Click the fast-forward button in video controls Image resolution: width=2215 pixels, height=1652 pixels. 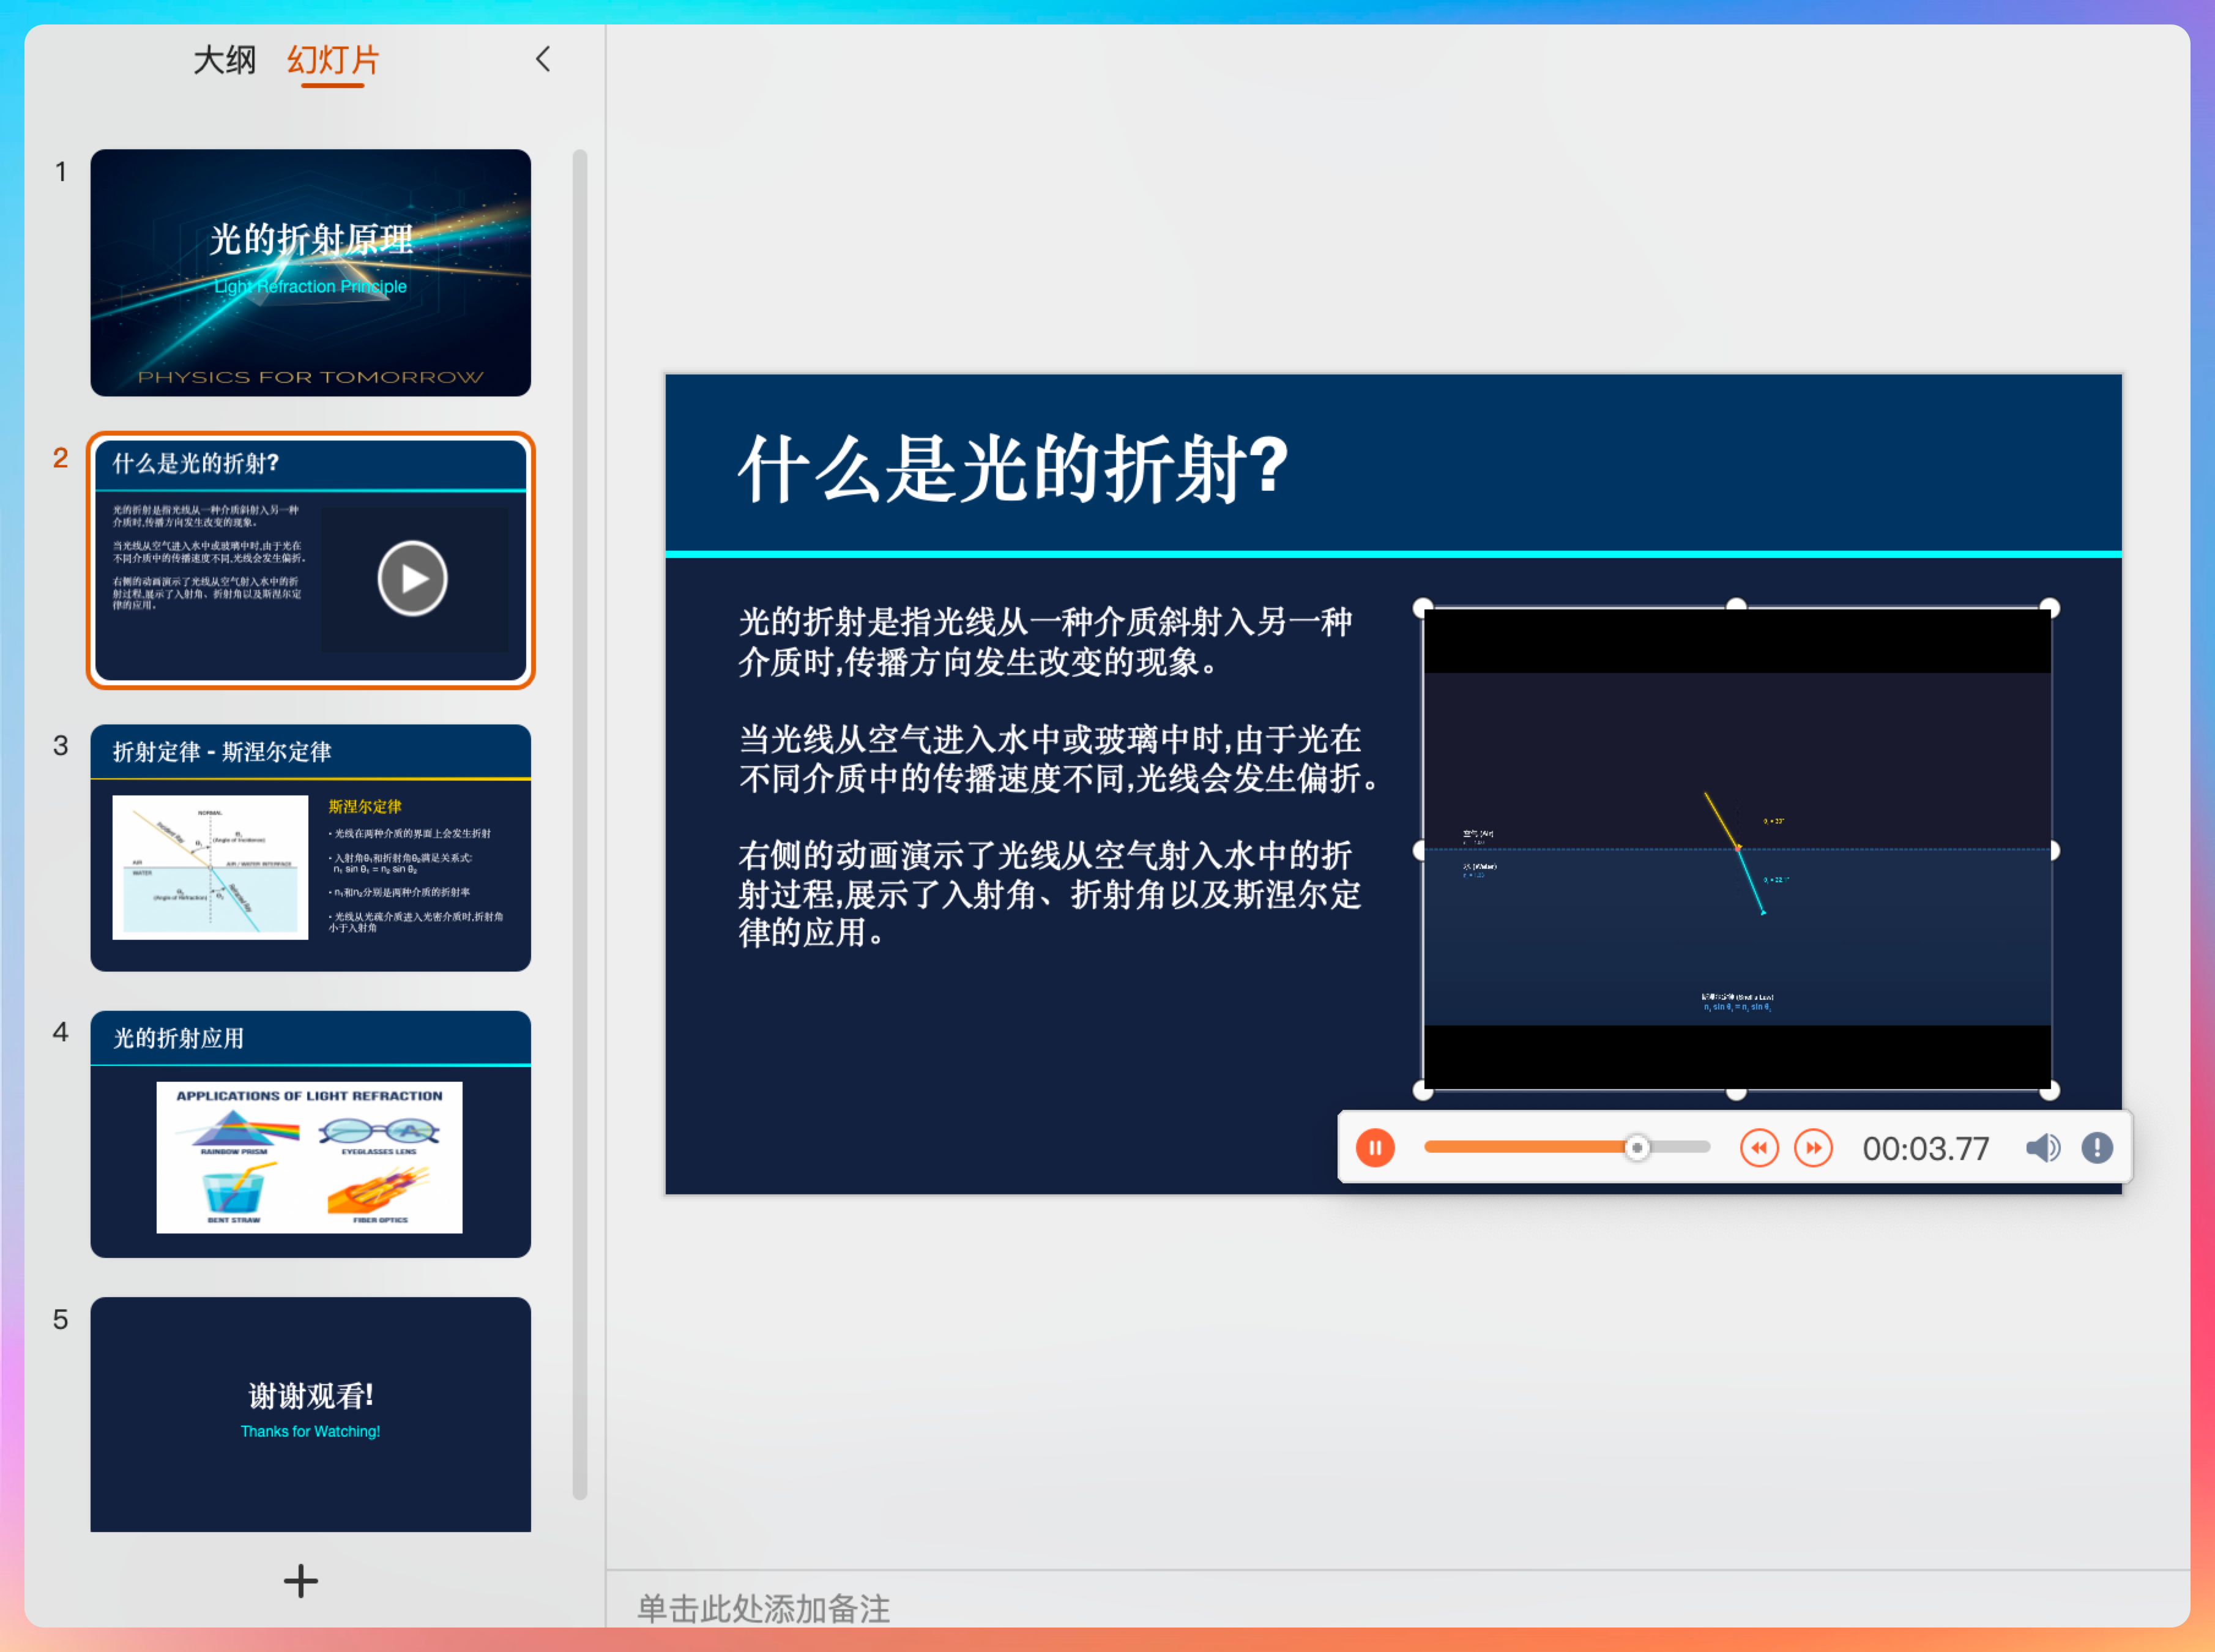[1813, 1148]
